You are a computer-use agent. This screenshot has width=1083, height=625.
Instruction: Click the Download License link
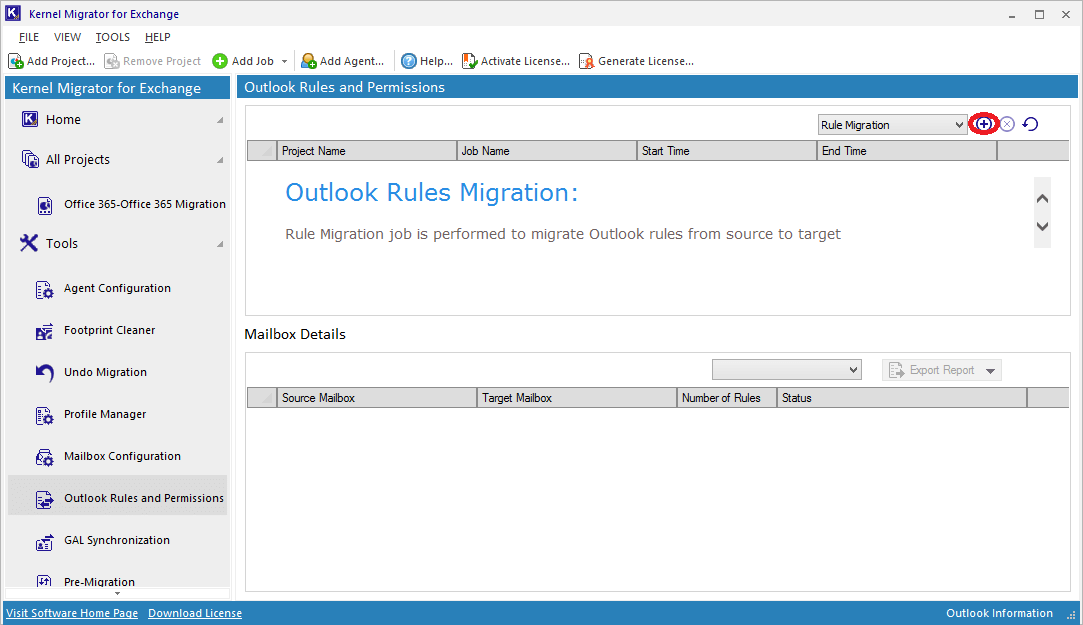click(x=195, y=613)
